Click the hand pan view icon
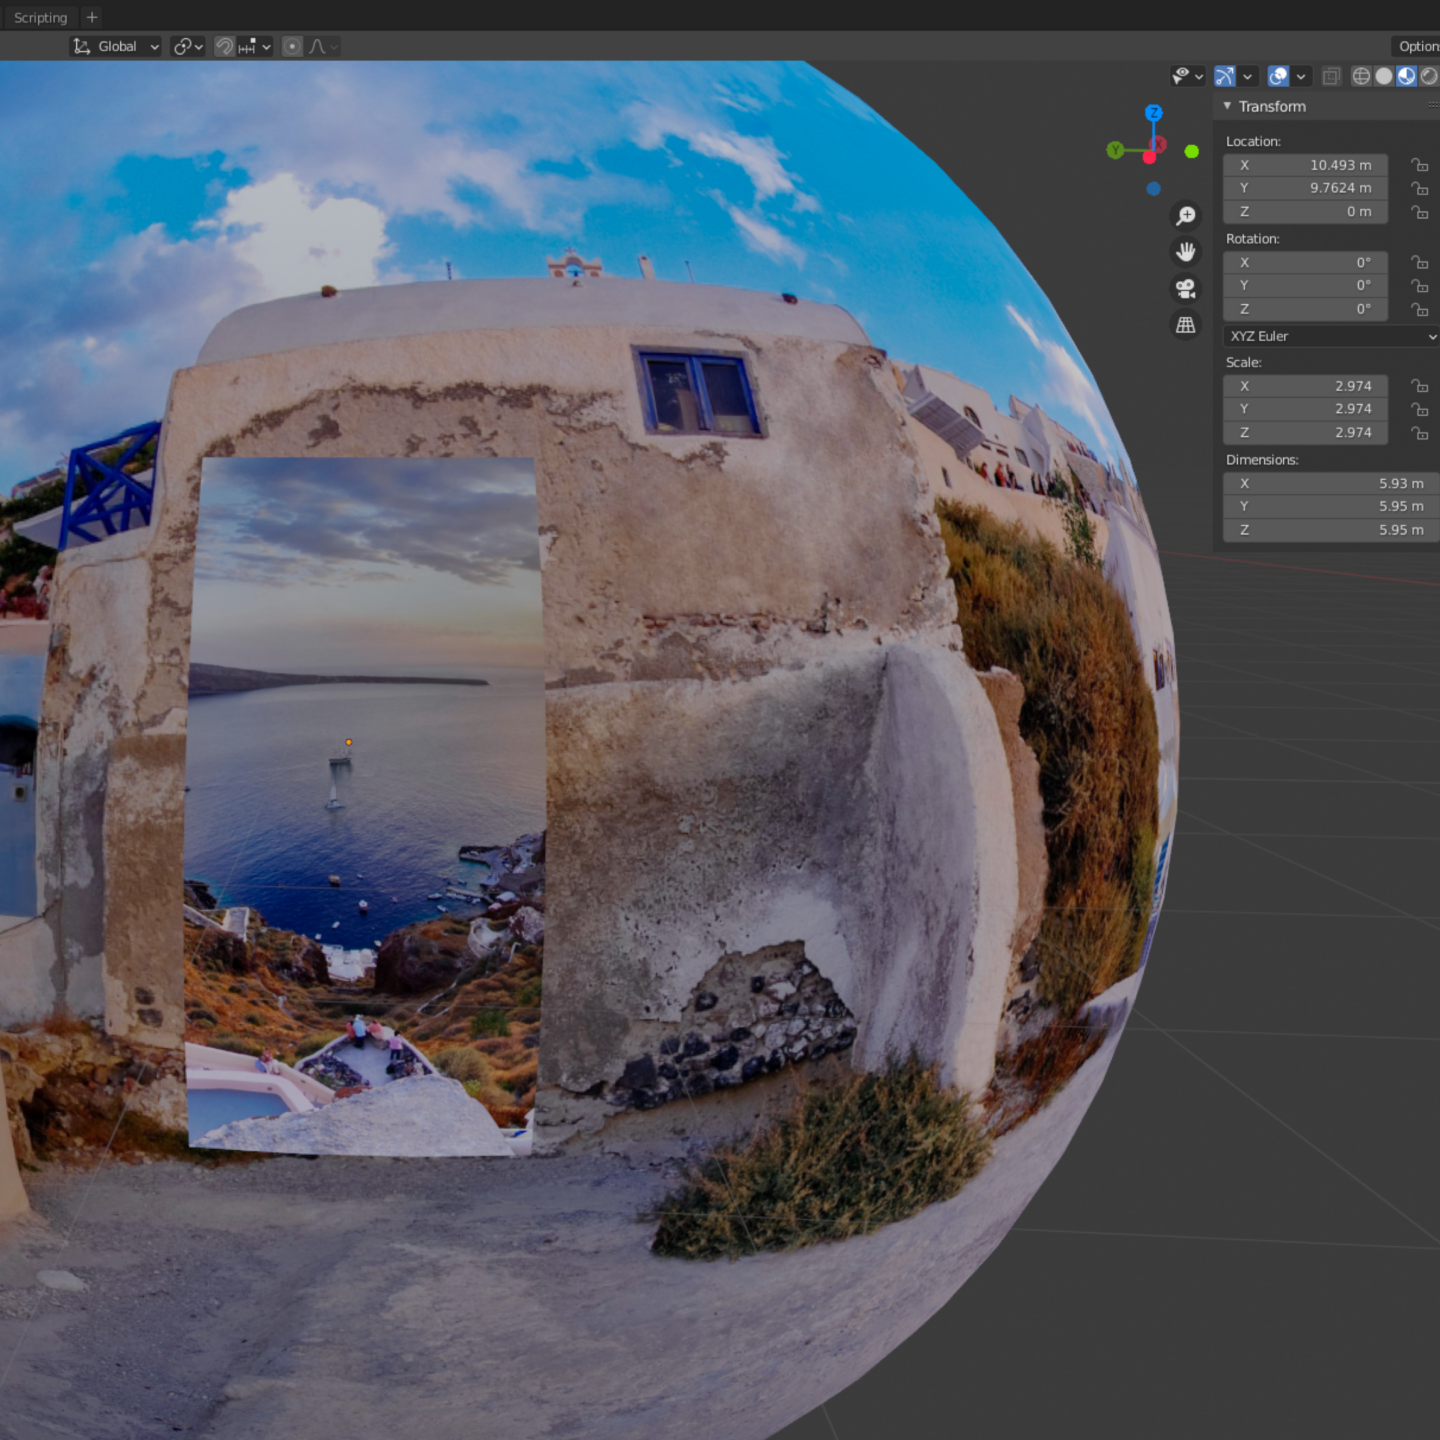Image resolution: width=1440 pixels, height=1440 pixels. pyautogui.click(x=1185, y=252)
